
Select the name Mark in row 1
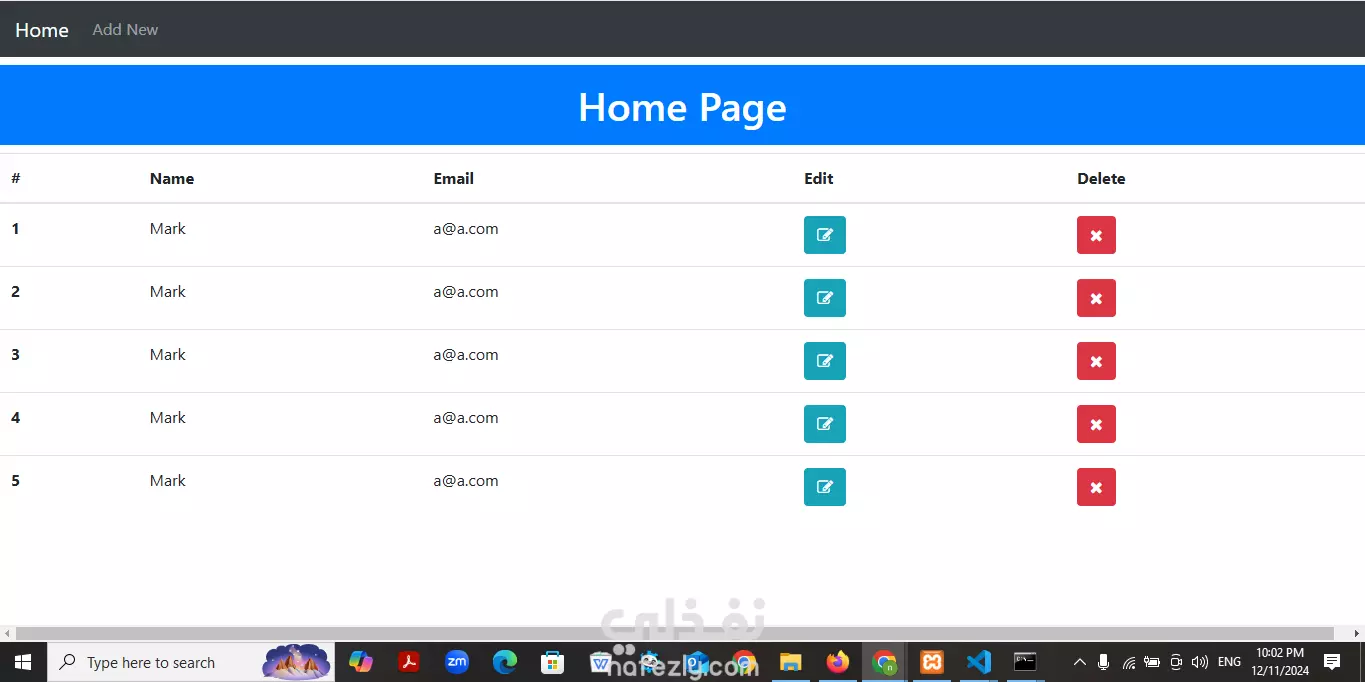pyautogui.click(x=168, y=229)
